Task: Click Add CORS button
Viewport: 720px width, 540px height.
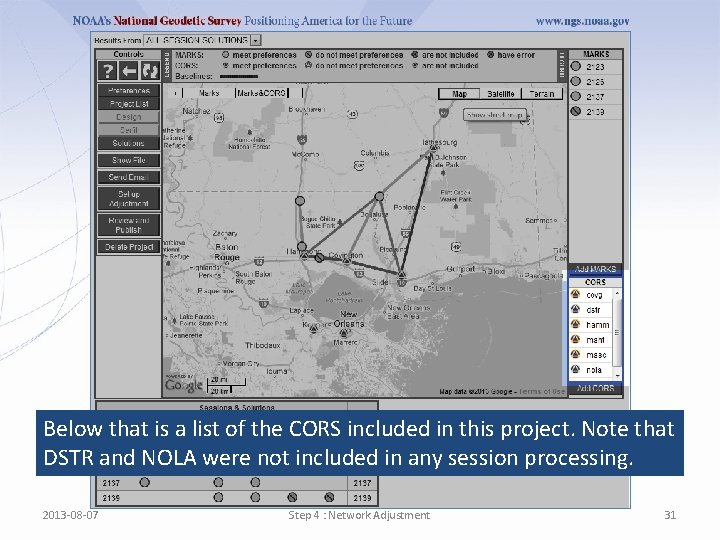Action: click(595, 388)
